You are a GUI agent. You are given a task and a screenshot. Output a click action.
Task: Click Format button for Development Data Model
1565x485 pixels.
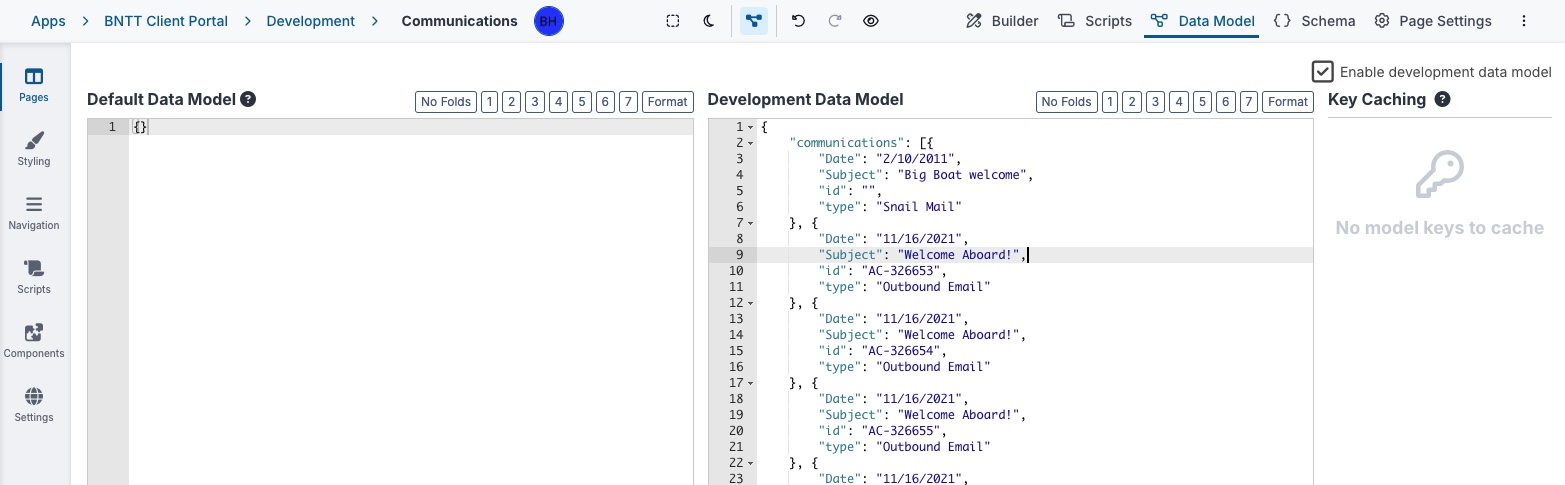tap(1288, 102)
